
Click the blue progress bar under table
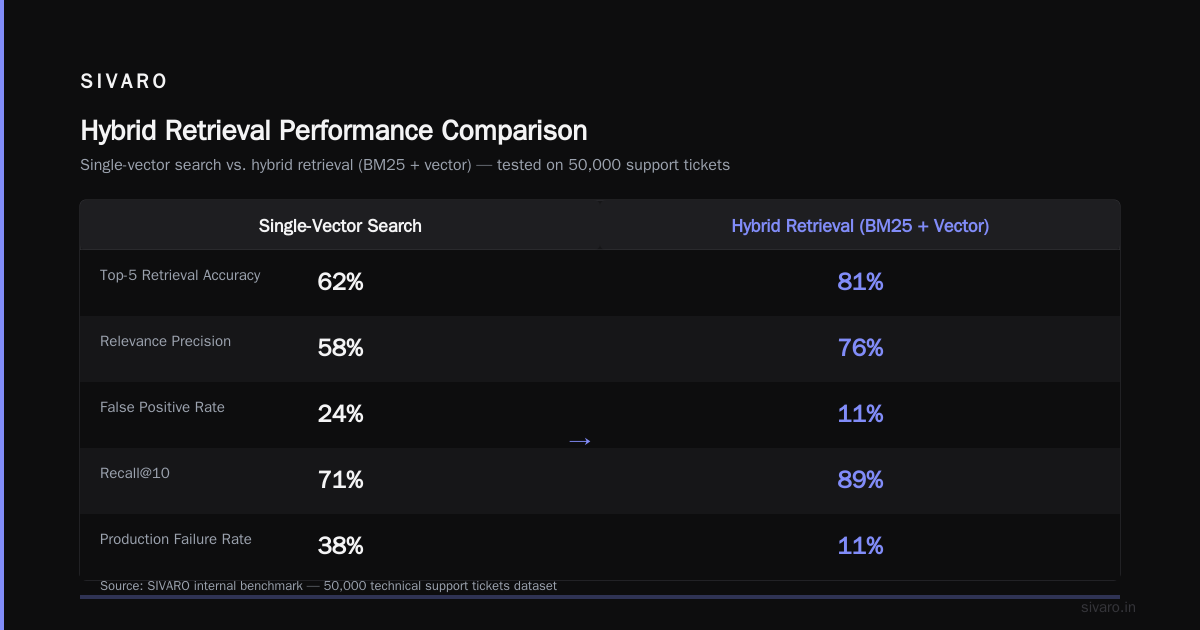600,597
